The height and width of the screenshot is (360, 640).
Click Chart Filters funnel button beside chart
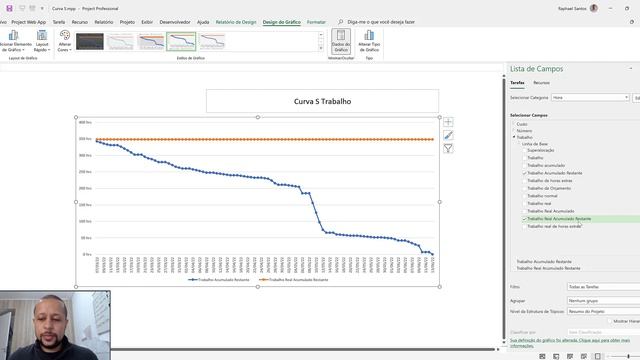click(x=448, y=148)
